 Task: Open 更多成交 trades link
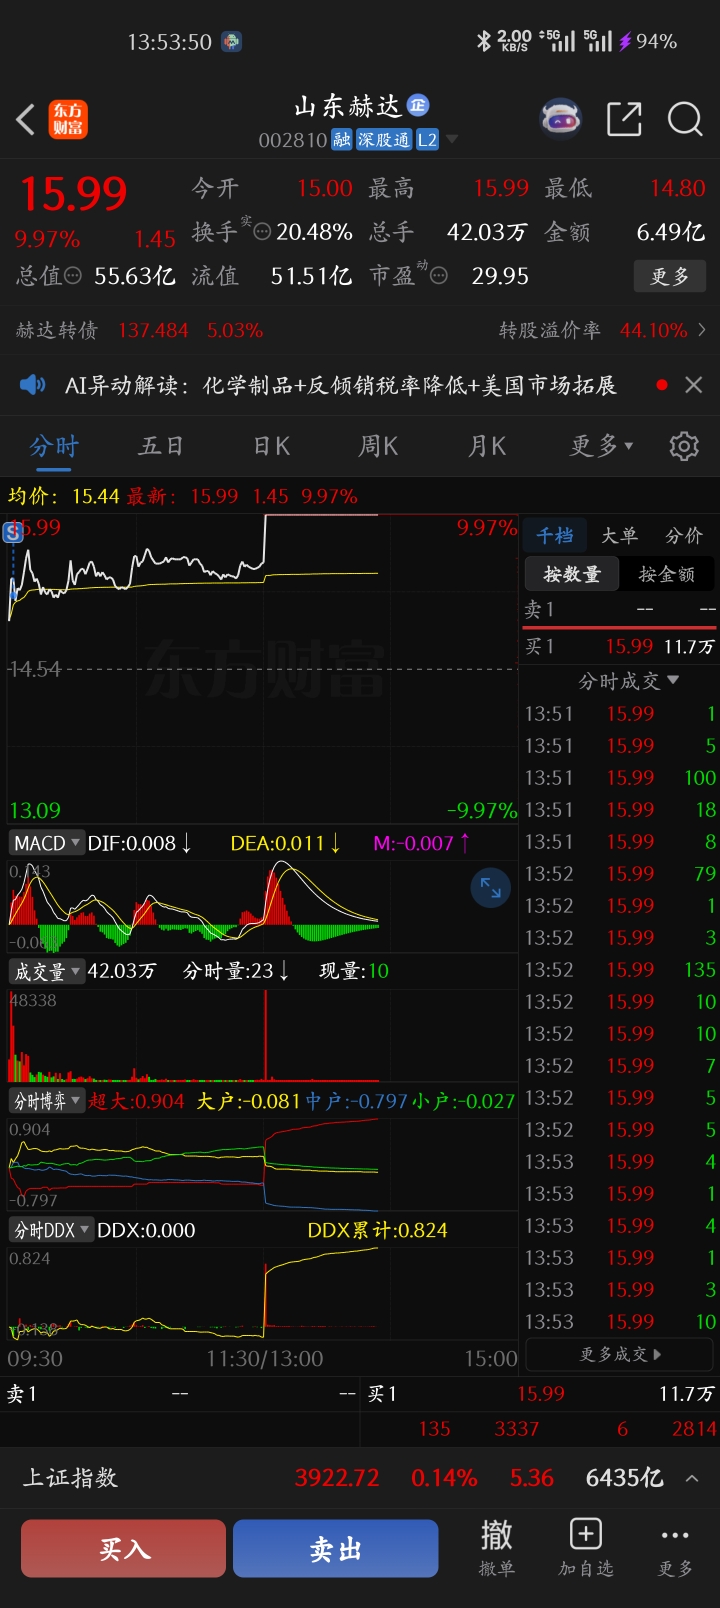pos(620,1354)
